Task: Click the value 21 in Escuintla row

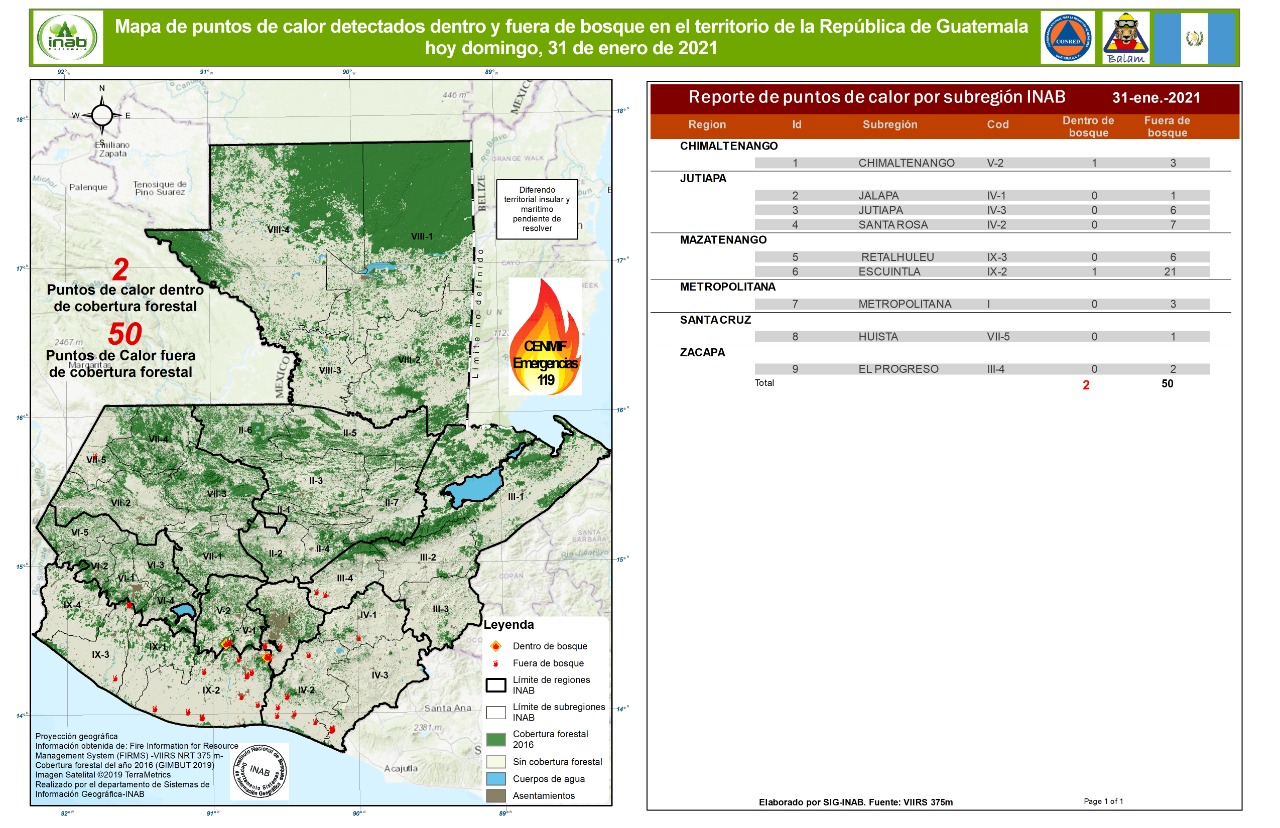Action: click(x=1172, y=272)
